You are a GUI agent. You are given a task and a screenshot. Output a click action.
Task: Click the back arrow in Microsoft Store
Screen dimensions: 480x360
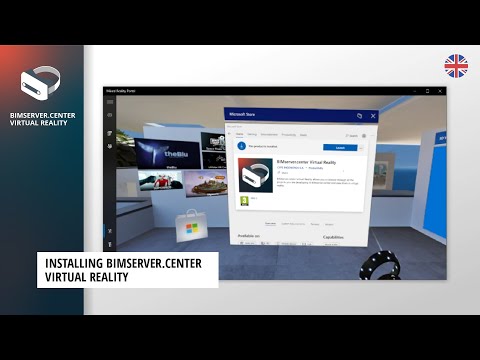pos(229,134)
